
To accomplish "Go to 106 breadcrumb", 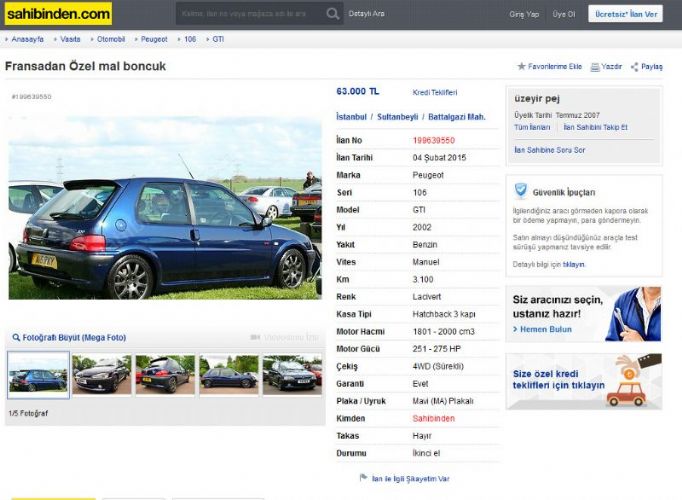I will (190, 39).
